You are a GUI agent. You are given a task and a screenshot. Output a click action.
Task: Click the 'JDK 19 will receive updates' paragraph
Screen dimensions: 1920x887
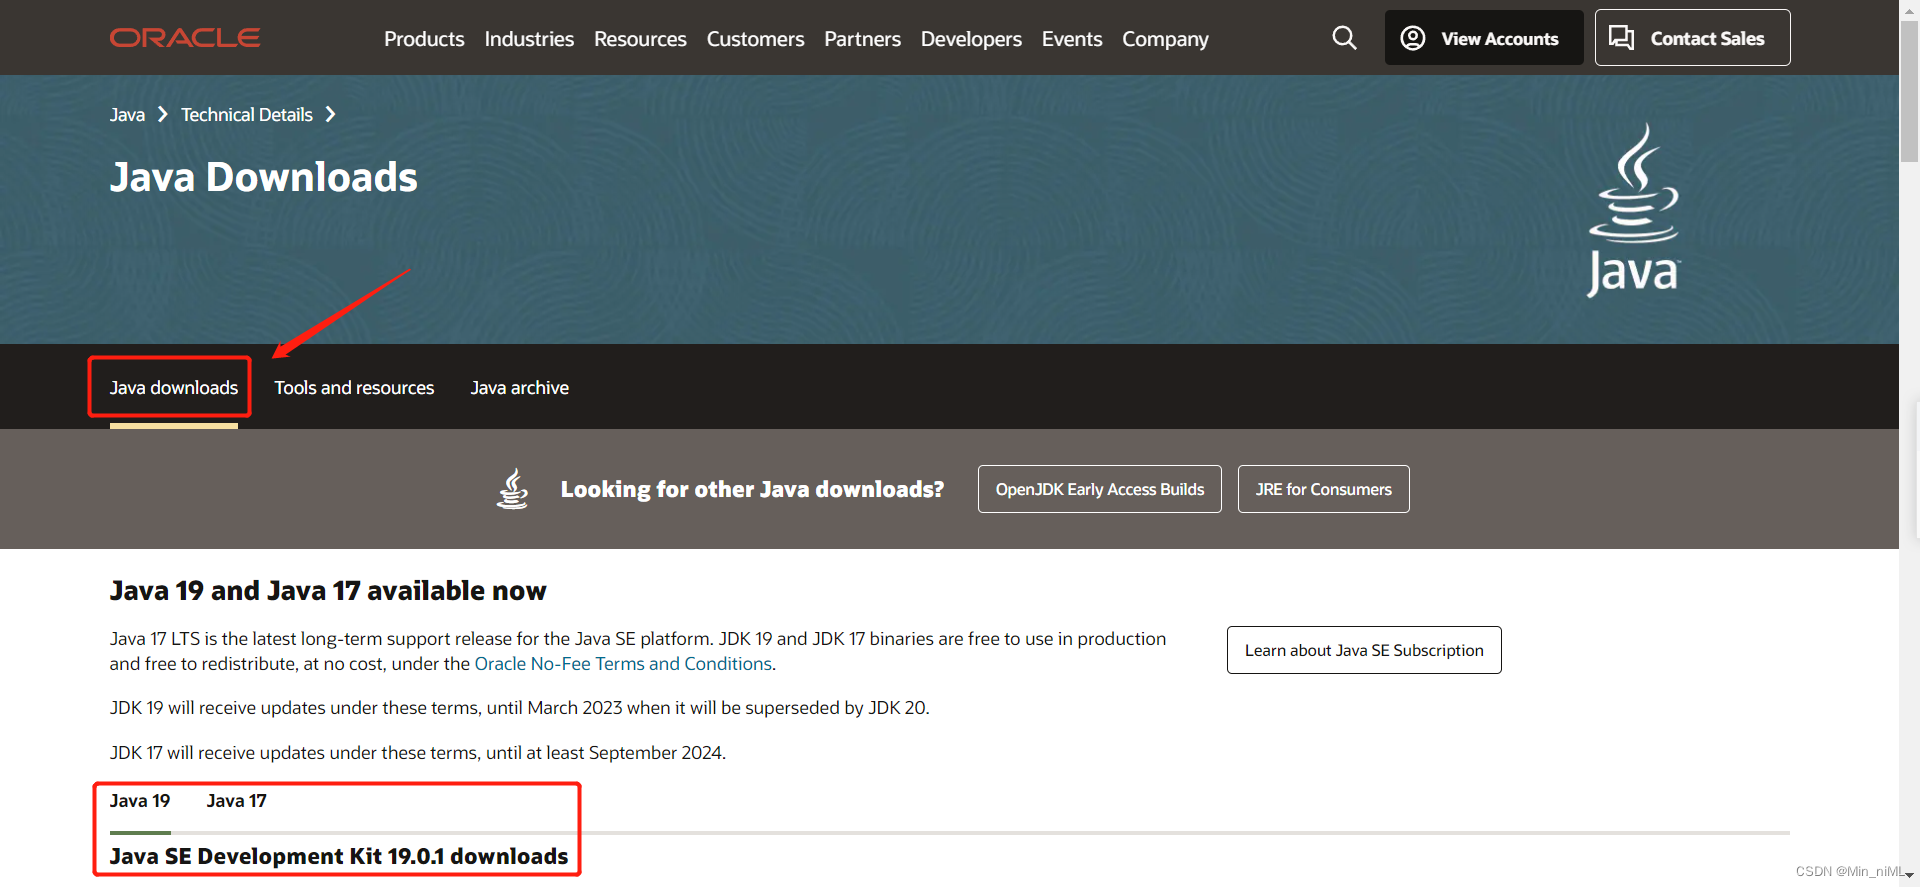520,708
